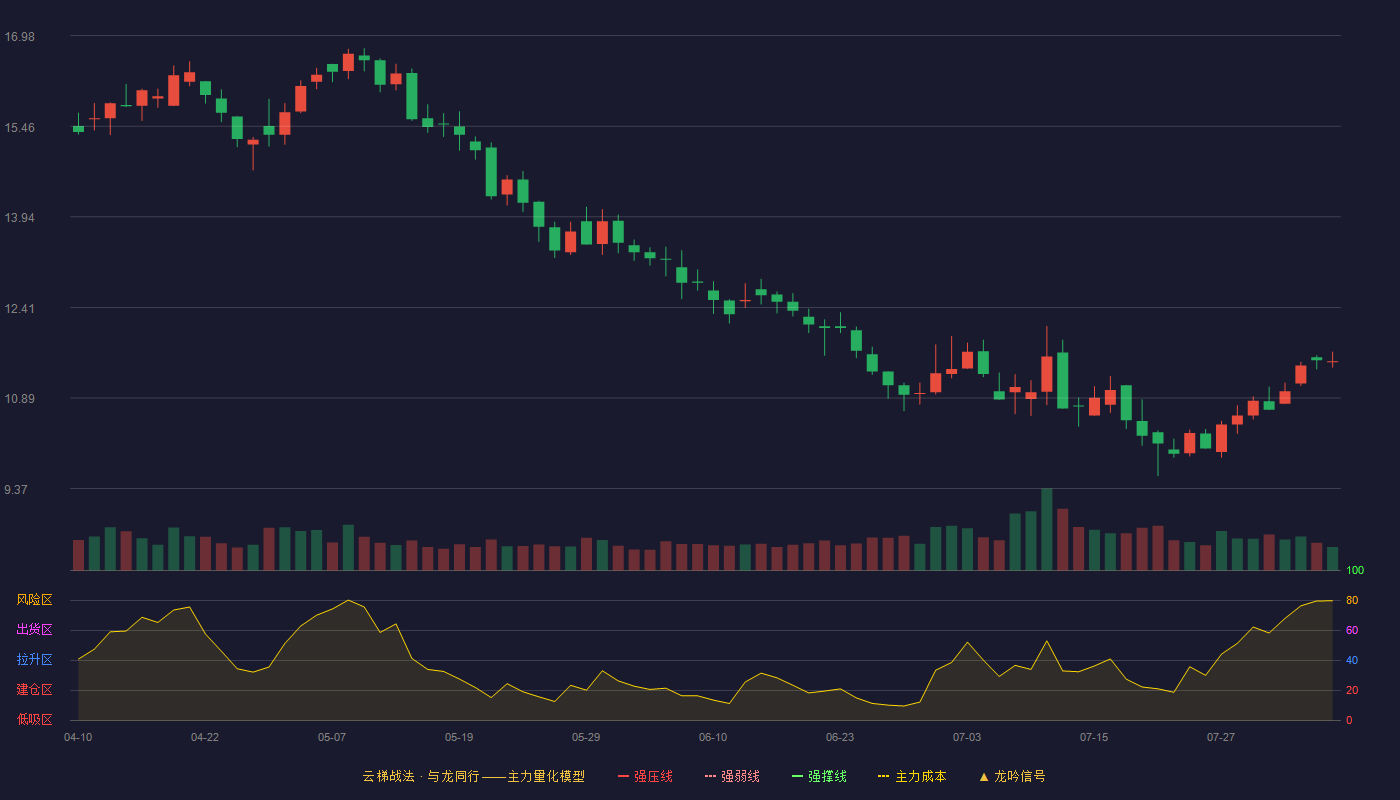Viewport: 1400px width, 800px height.
Task: Select the 15.46 price axis label
Action: click(x=19, y=128)
